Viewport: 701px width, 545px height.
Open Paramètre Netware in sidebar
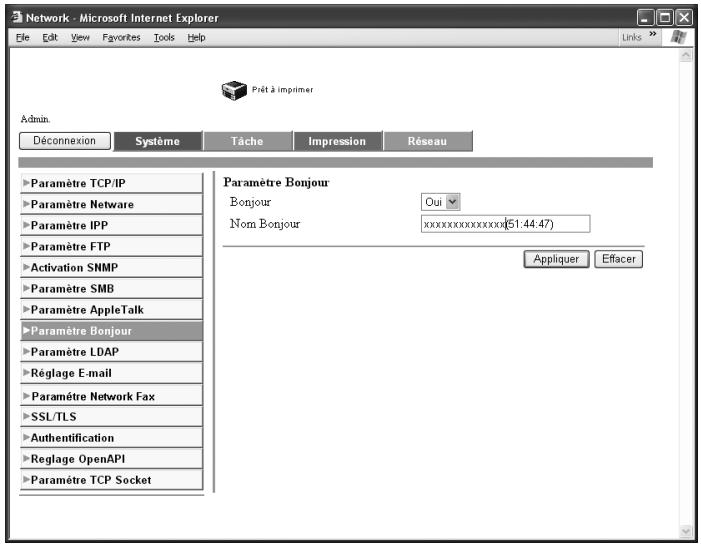point(111,204)
